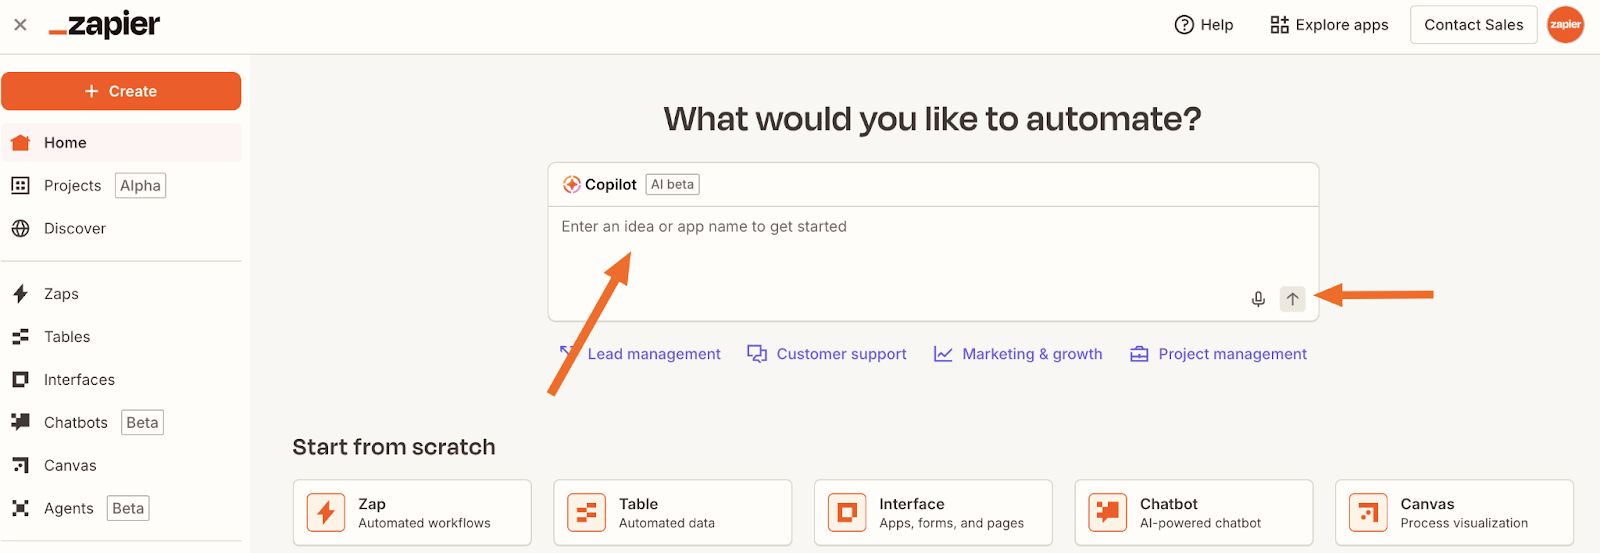This screenshot has width=1600, height=553.
Task: Click the Explore apps grid icon
Action: pyautogui.click(x=1279, y=25)
